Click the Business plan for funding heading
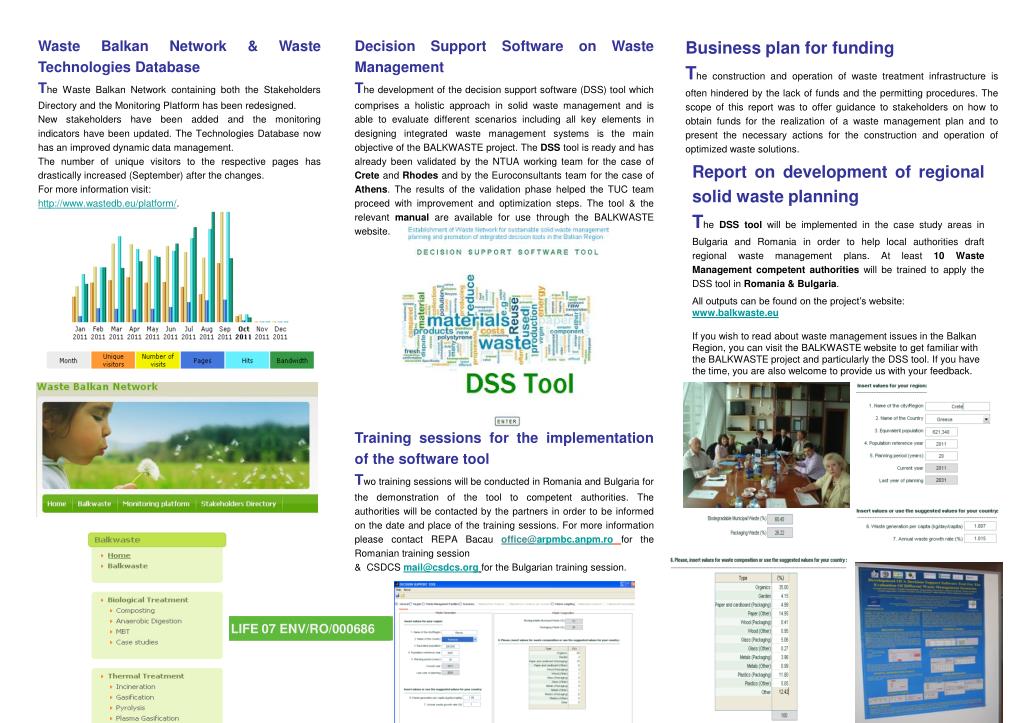1023x723 pixels. (789, 48)
